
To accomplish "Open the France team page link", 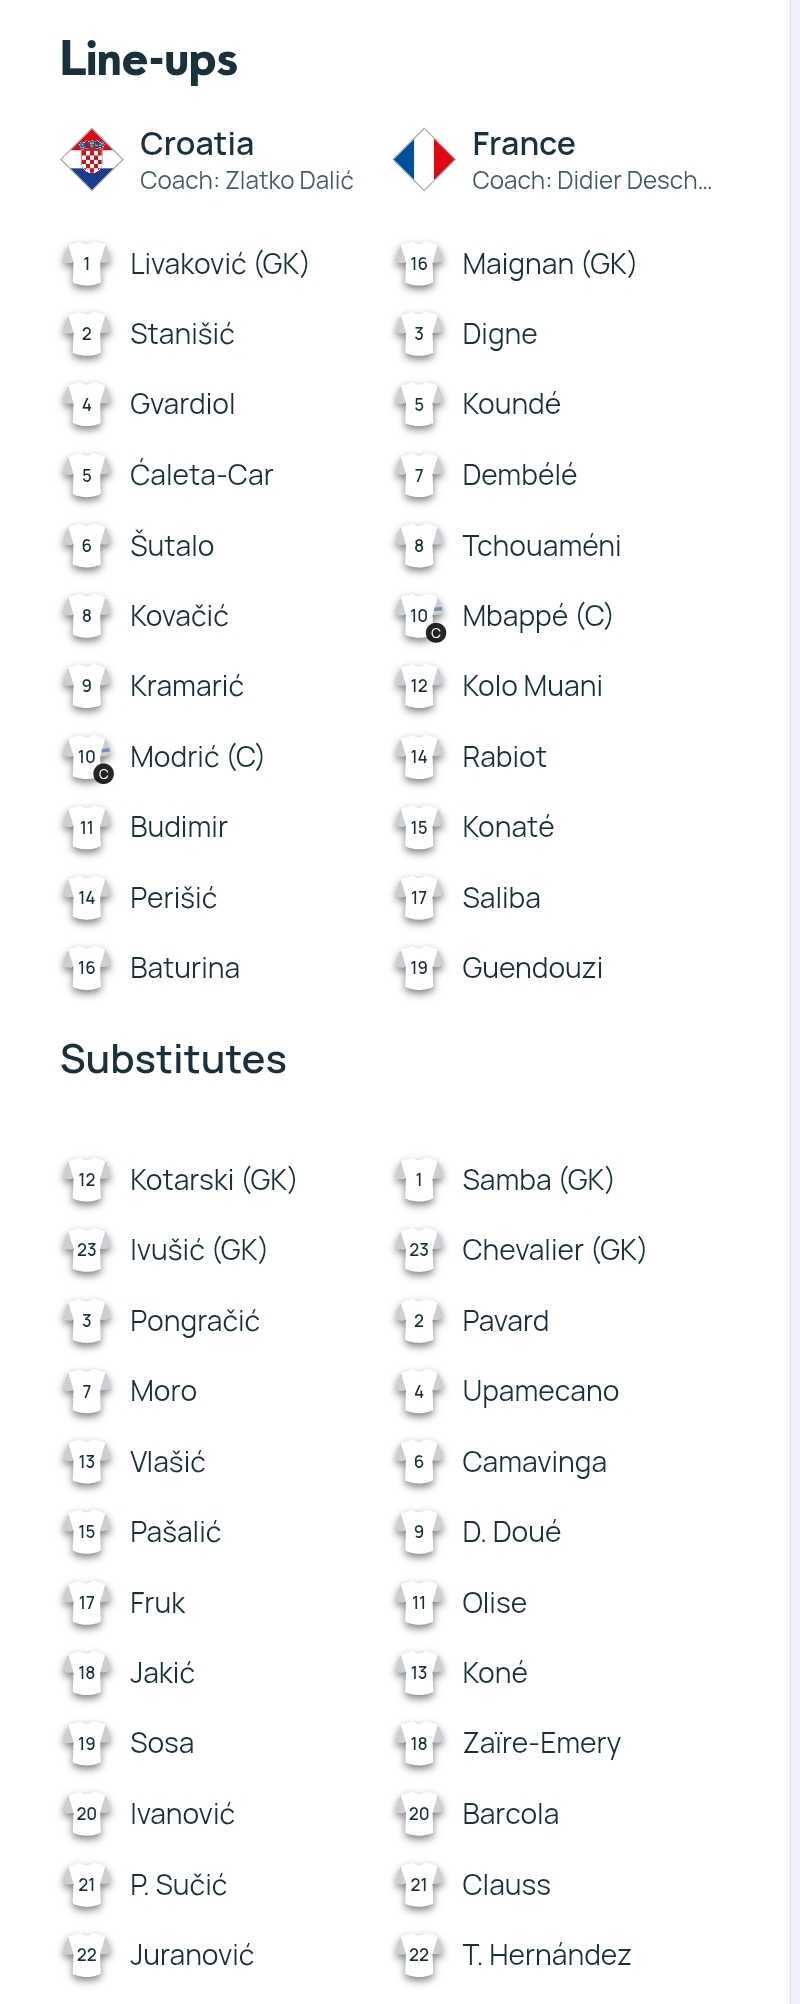I will 524,144.
